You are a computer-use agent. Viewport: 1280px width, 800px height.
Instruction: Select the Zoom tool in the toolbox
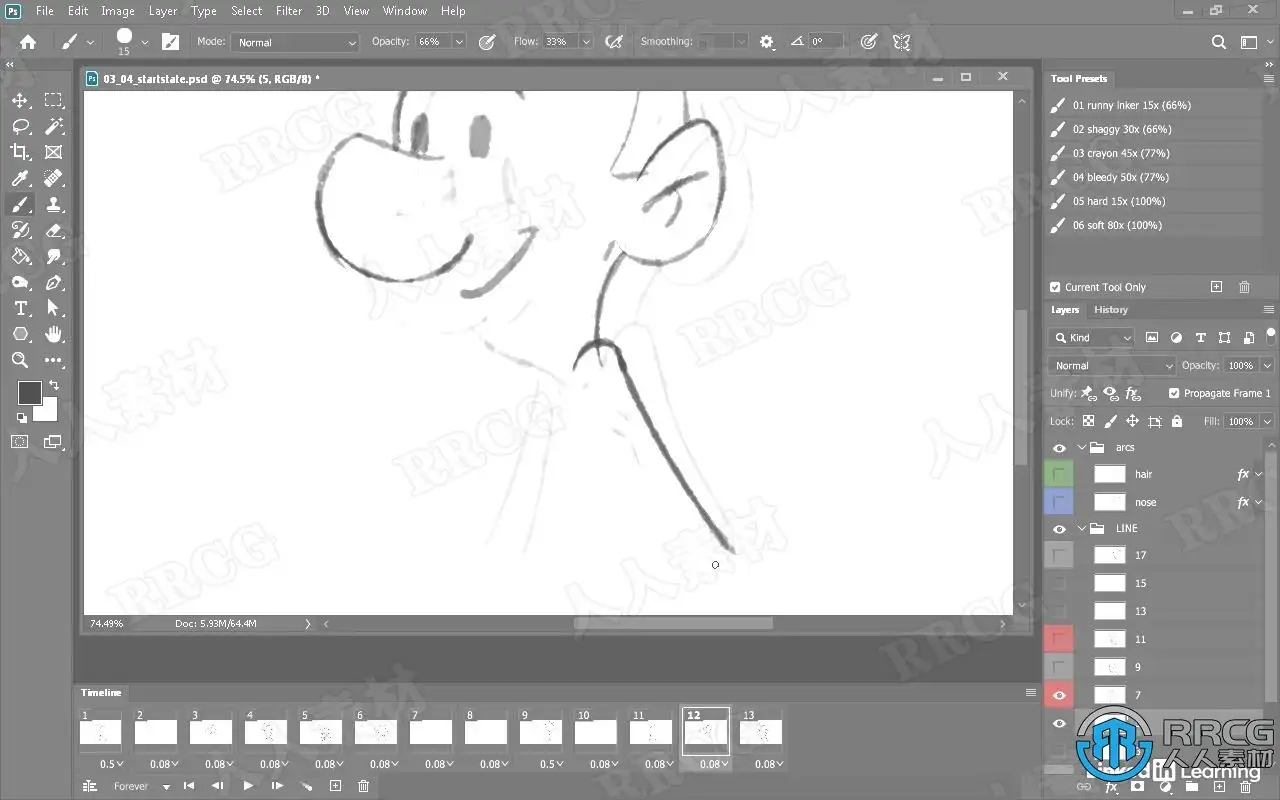(20, 360)
